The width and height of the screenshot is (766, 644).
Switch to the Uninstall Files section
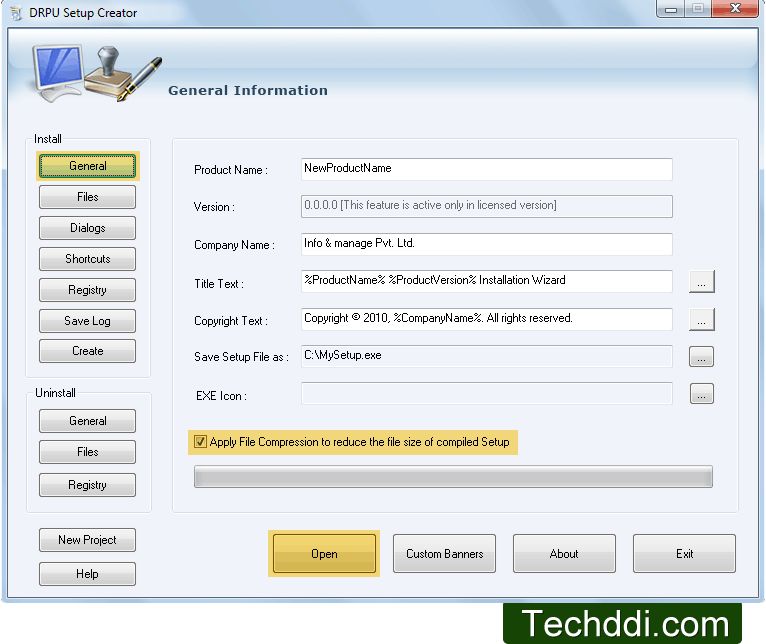tap(87, 452)
